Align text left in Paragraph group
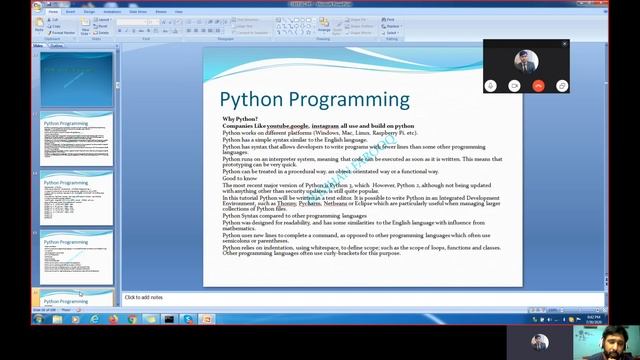The image size is (640, 360). (189, 31)
